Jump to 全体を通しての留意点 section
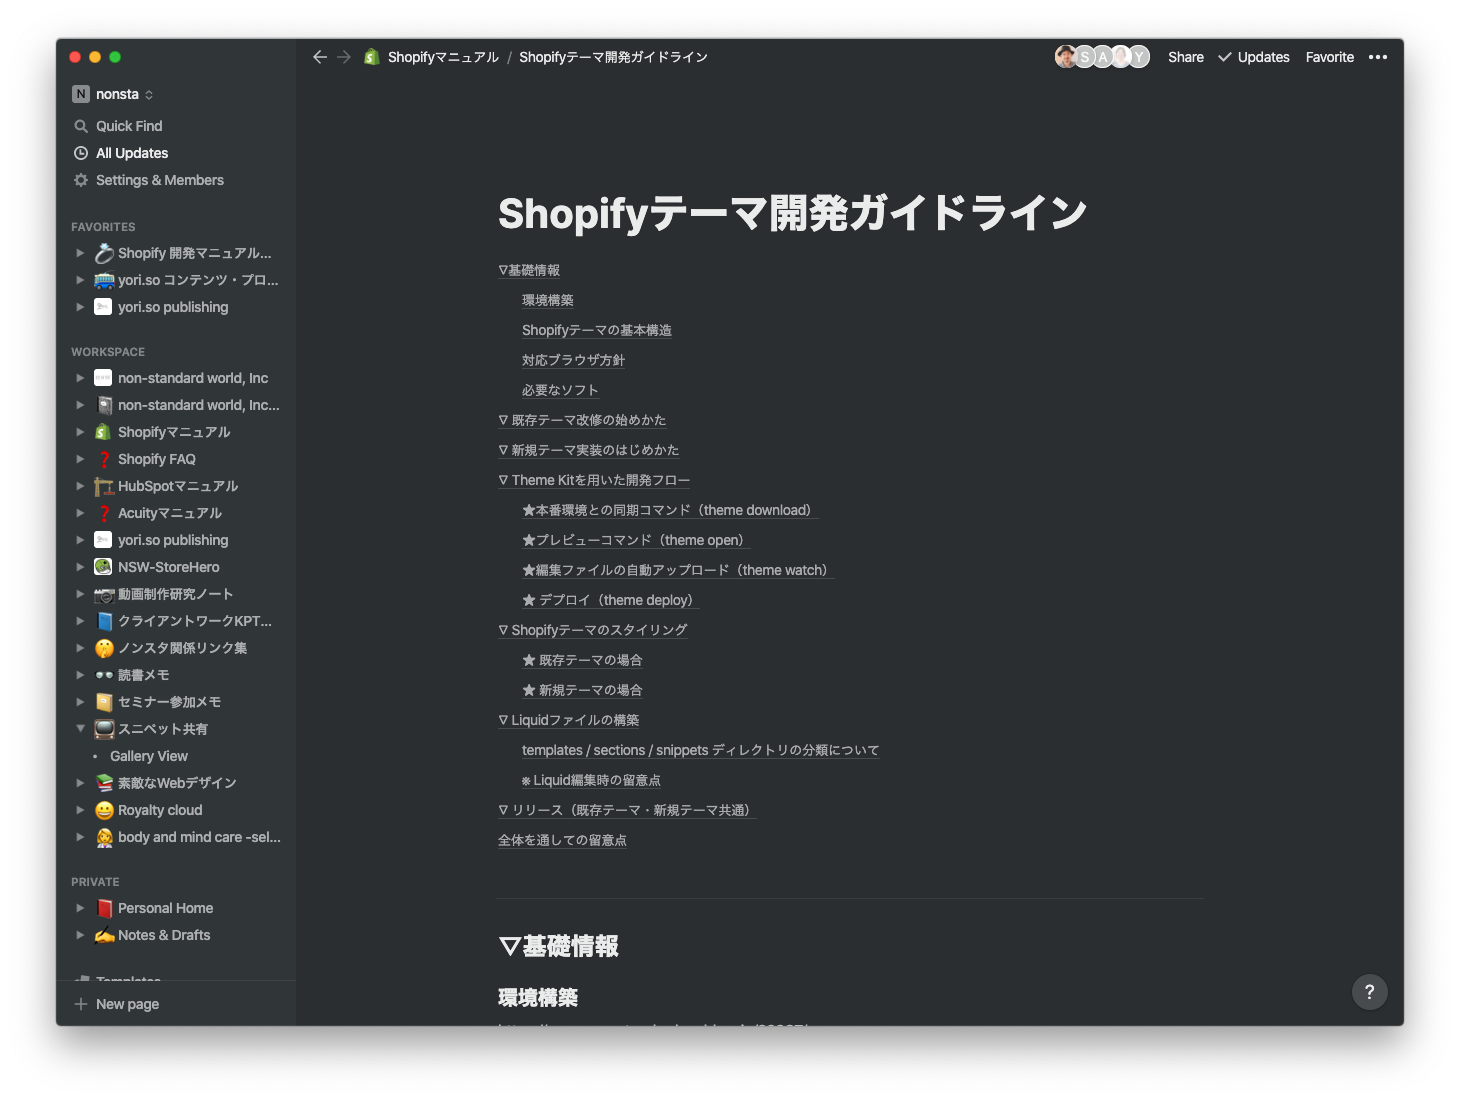This screenshot has width=1460, height=1100. (562, 840)
